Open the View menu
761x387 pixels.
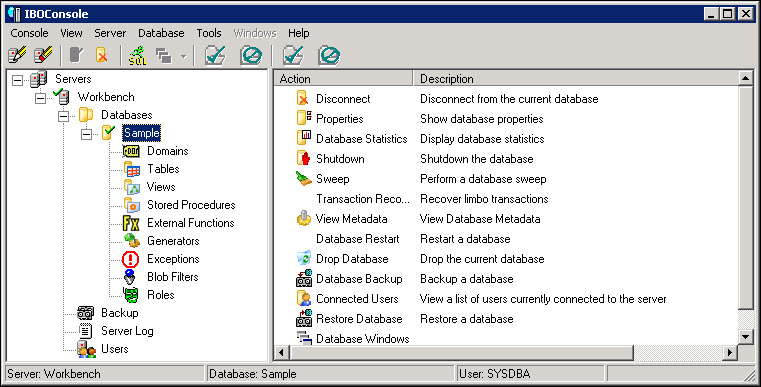point(71,33)
